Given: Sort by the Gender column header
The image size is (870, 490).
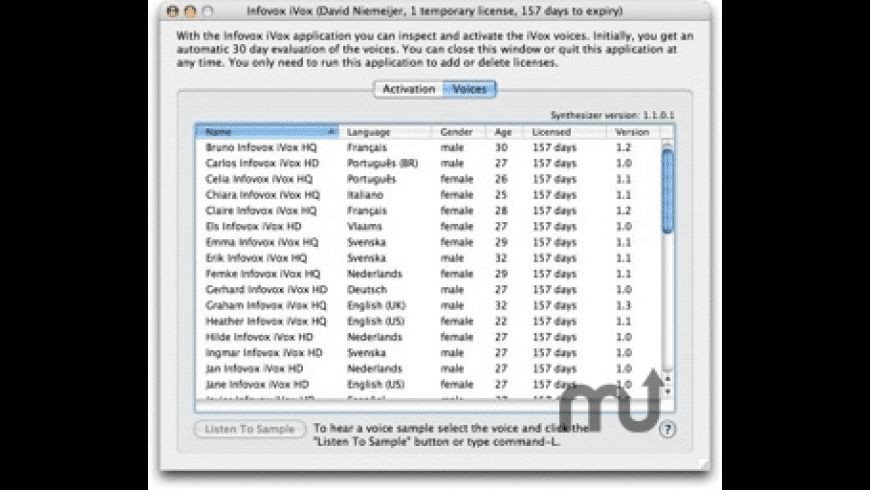Looking at the screenshot, I should 459,132.
